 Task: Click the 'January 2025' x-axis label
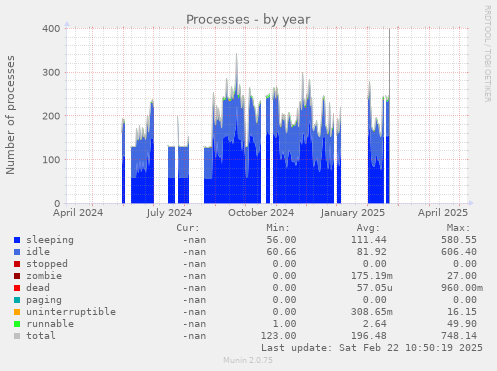click(353, 213)
